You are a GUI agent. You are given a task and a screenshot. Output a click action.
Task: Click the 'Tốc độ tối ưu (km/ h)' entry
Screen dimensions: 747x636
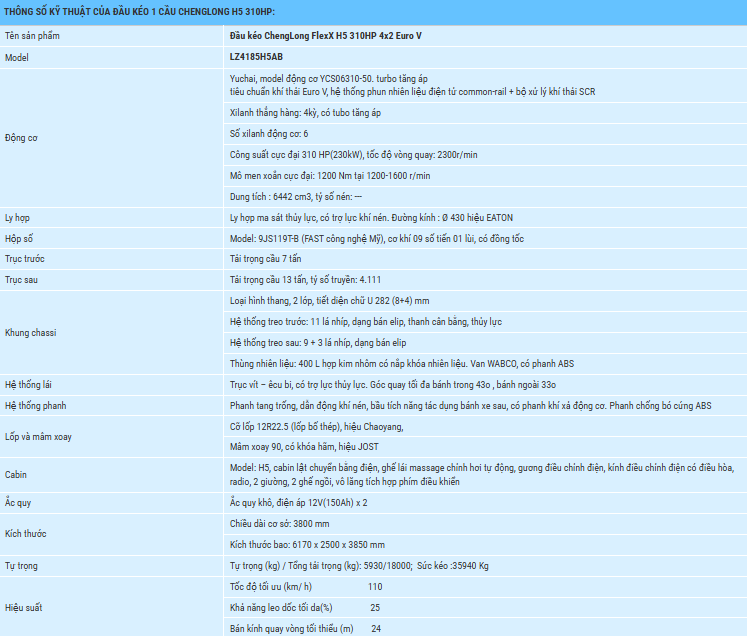[x=271, y=586]
